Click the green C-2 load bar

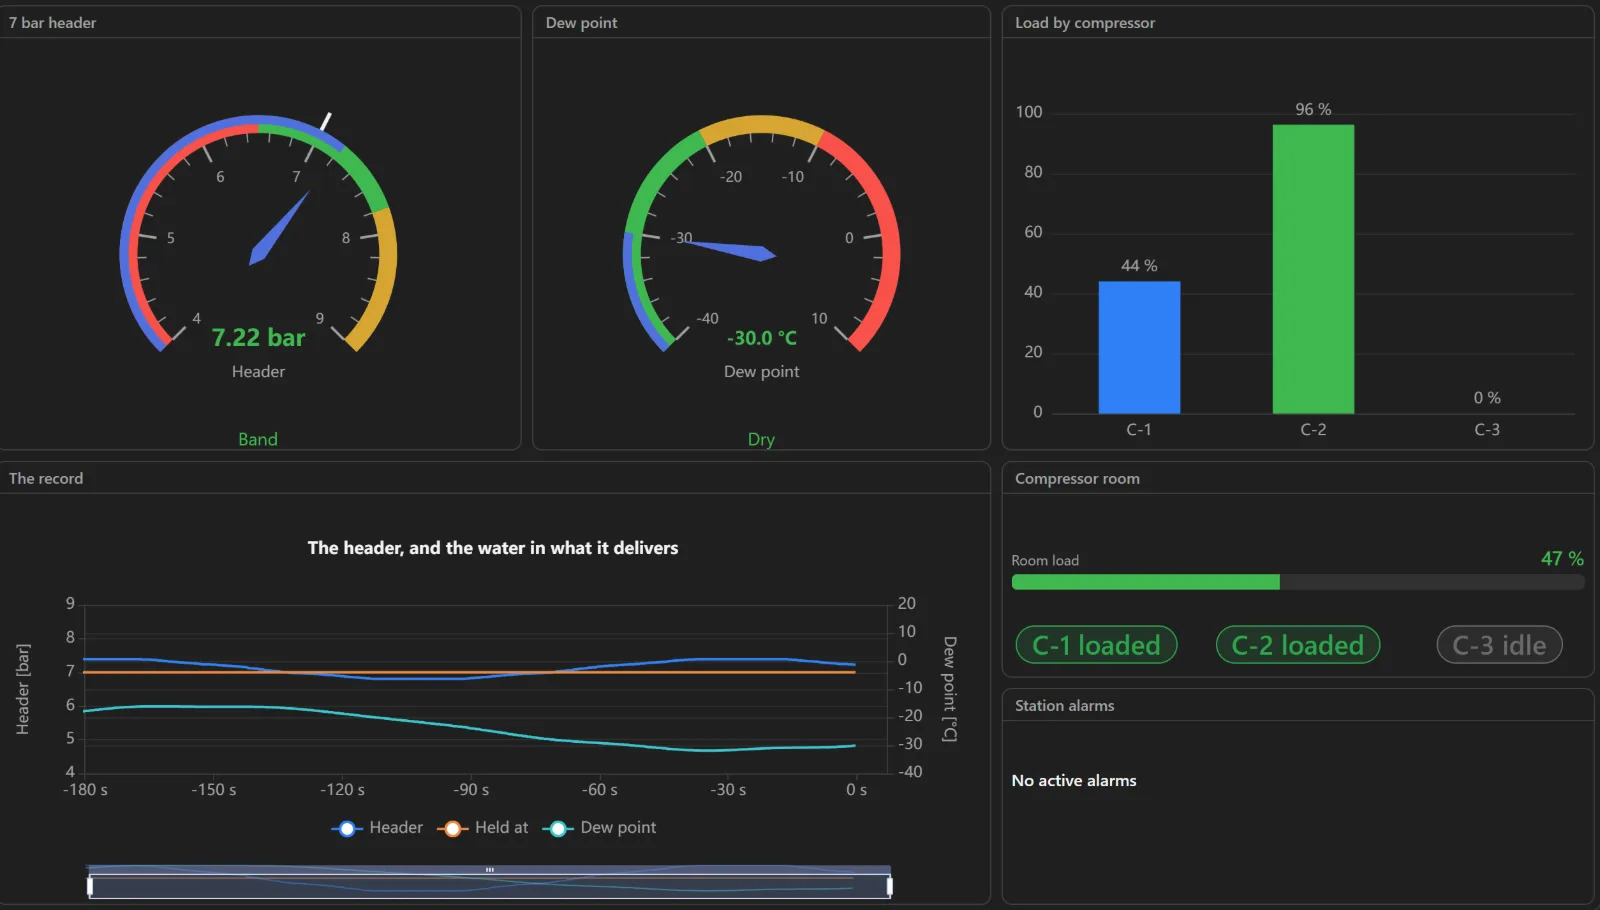(1313, 269)
